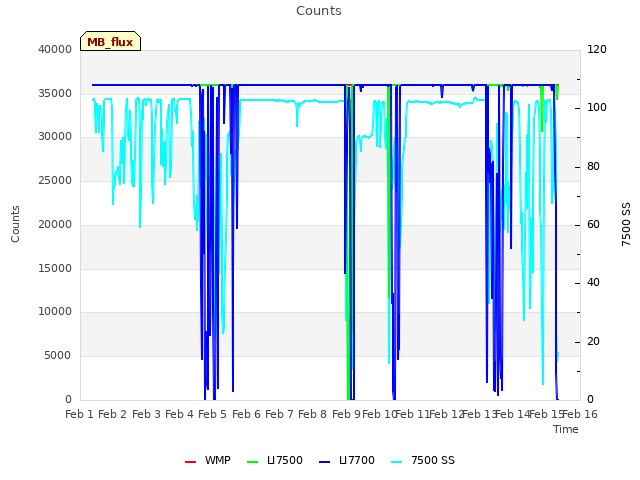Click the Feb 8 x-axis tick label
Viewport: 640px width, 480px height.
pos(312,414)
